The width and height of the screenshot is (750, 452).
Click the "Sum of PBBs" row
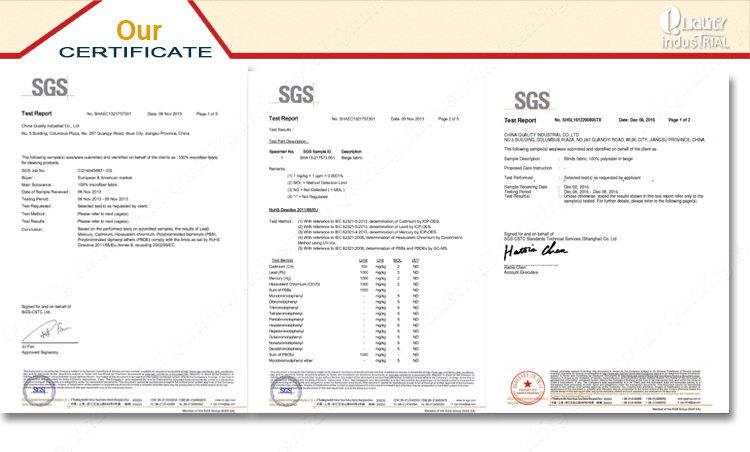point(344,290)
